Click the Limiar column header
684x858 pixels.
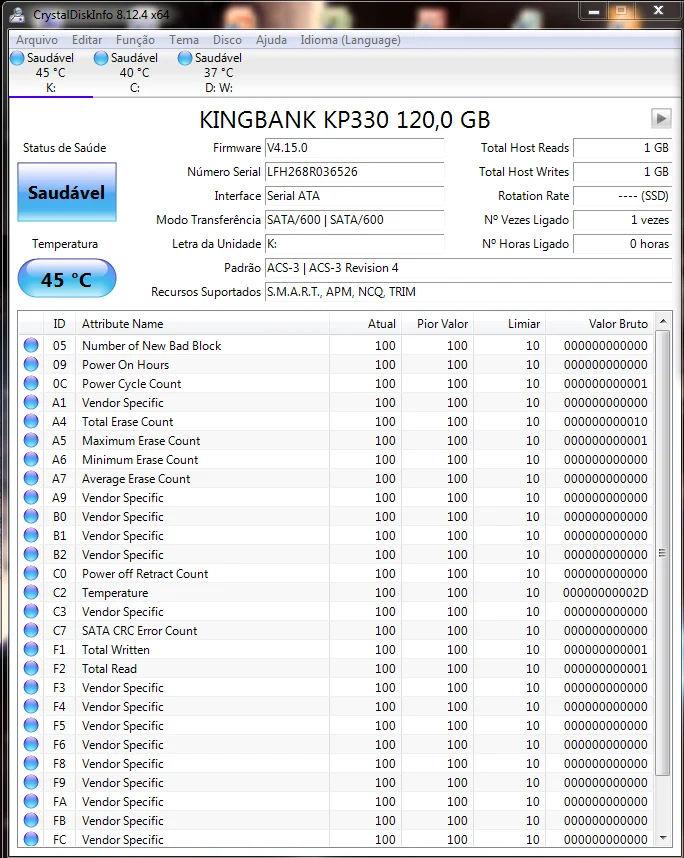click(509, 324)
